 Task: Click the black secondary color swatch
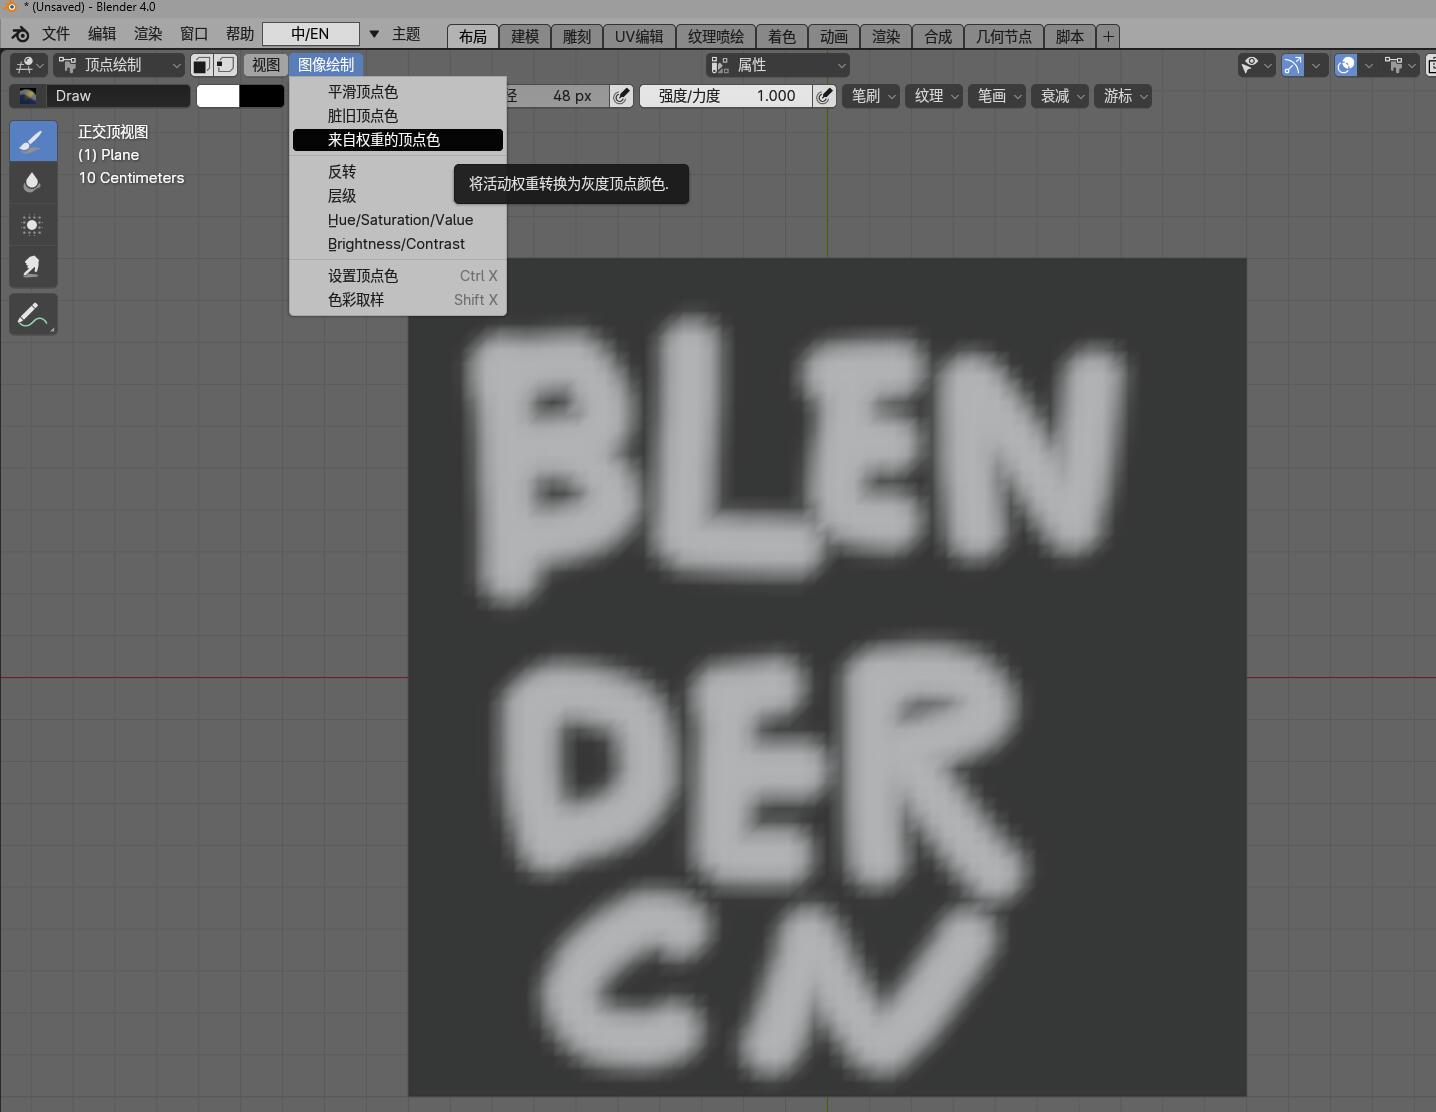click(262, 96)
